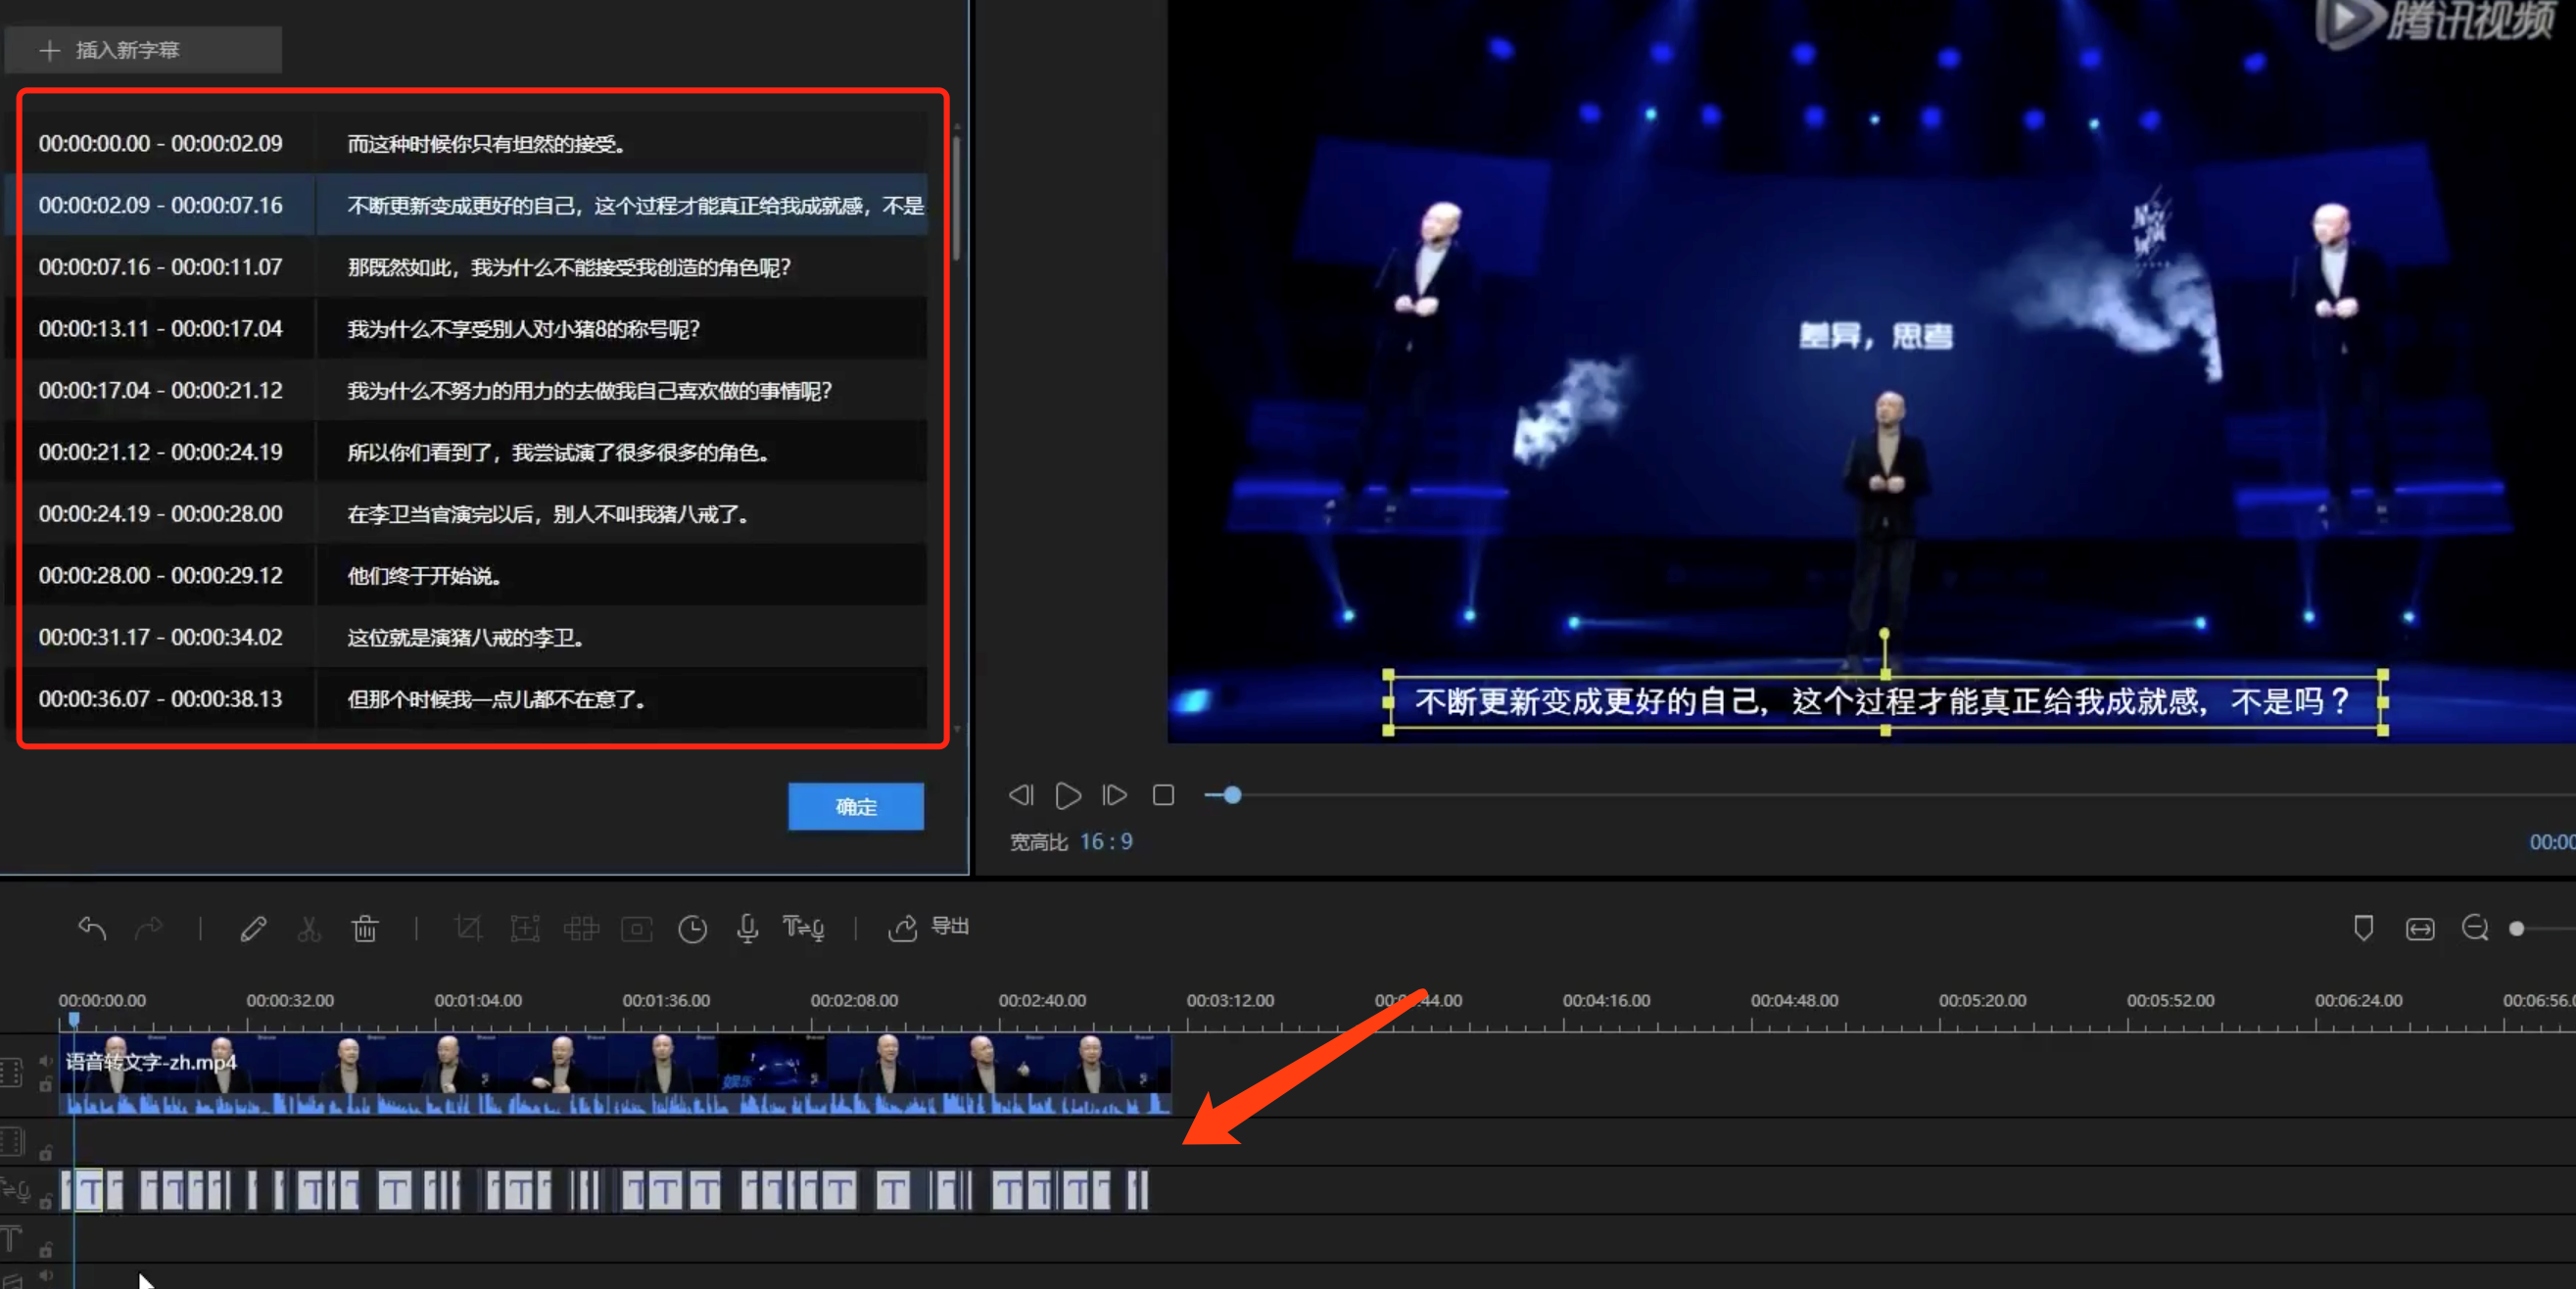Click the text track T icon
The image size is (2576, 1289).
tap(11, 1239)
